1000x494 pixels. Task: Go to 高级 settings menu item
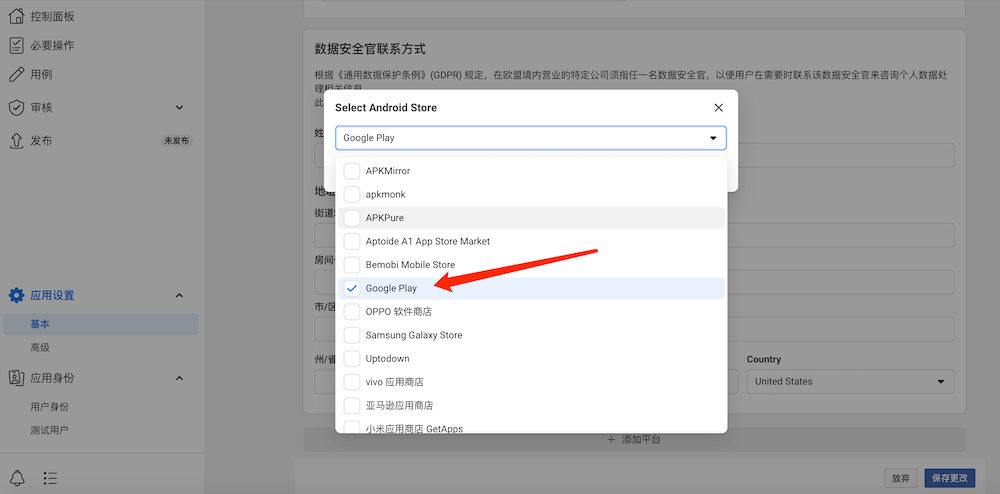point(40,347)
